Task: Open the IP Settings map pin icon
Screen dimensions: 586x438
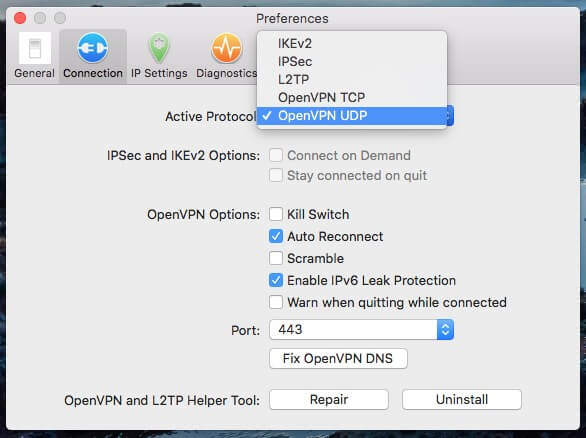Action: [x=159, y=48]
